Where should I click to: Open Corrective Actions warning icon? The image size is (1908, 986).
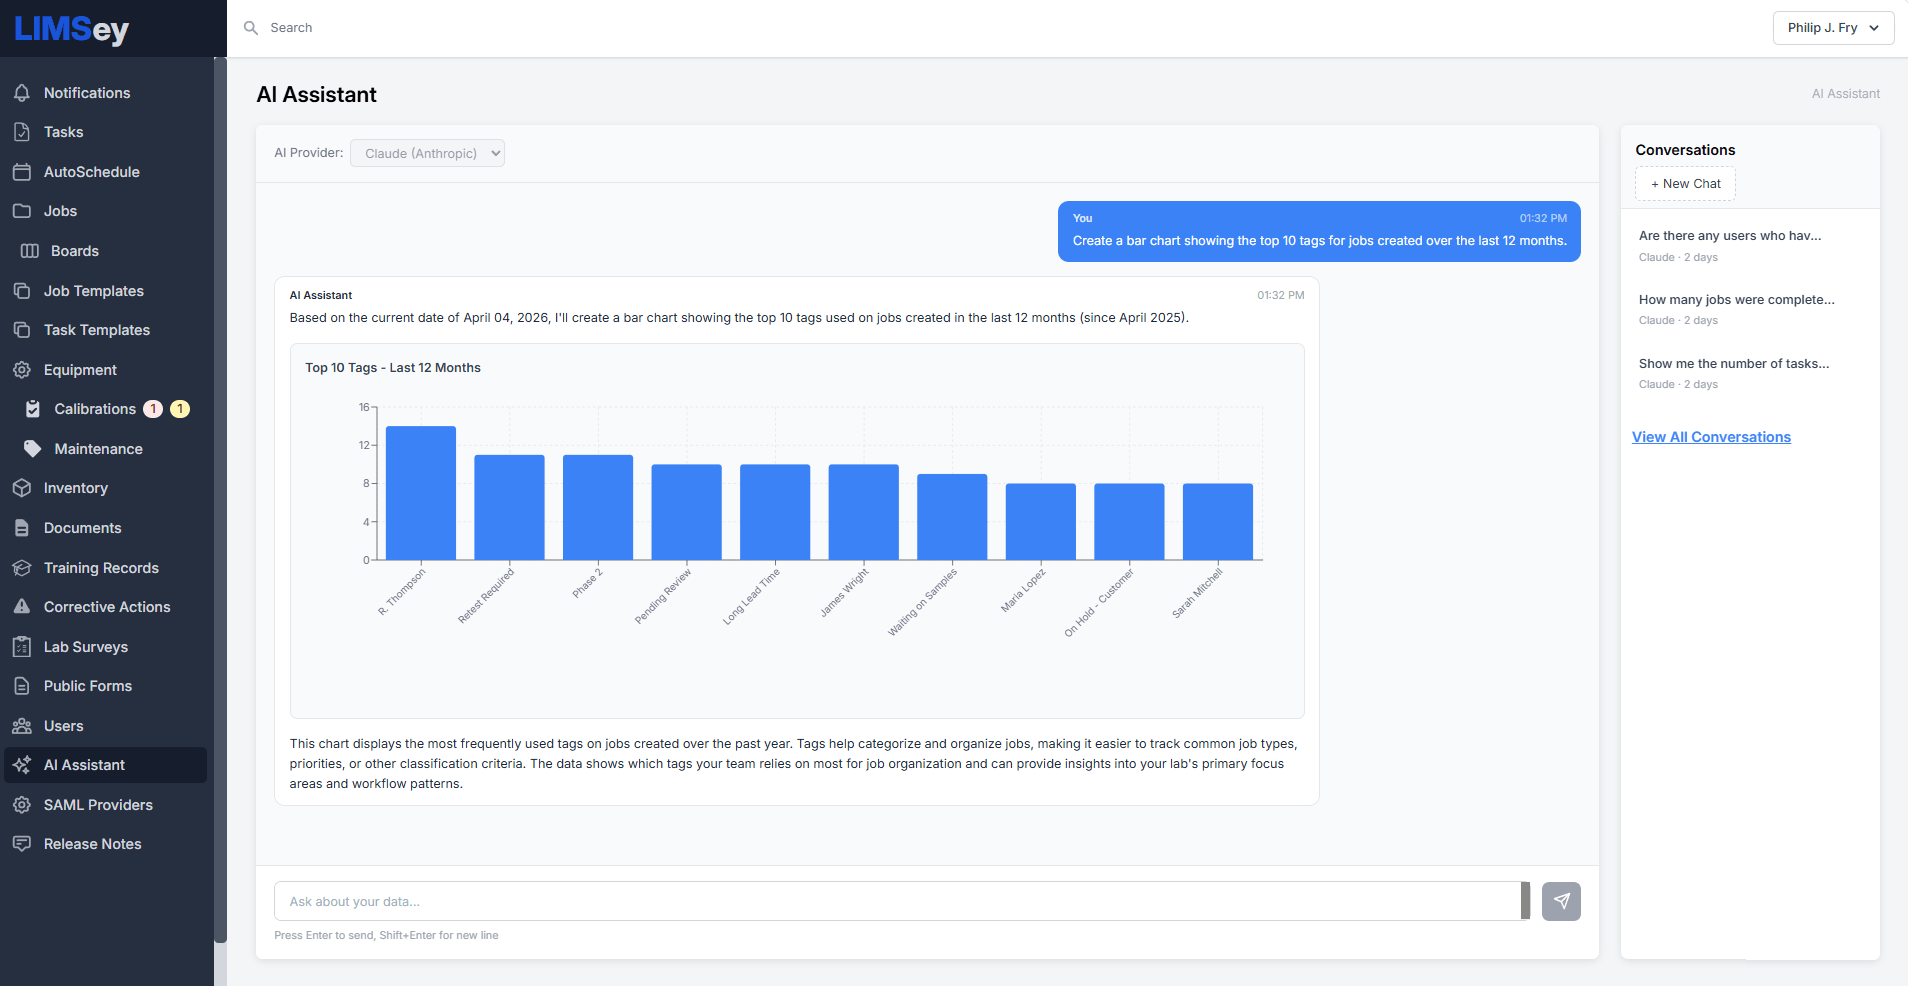coord(22,607)
